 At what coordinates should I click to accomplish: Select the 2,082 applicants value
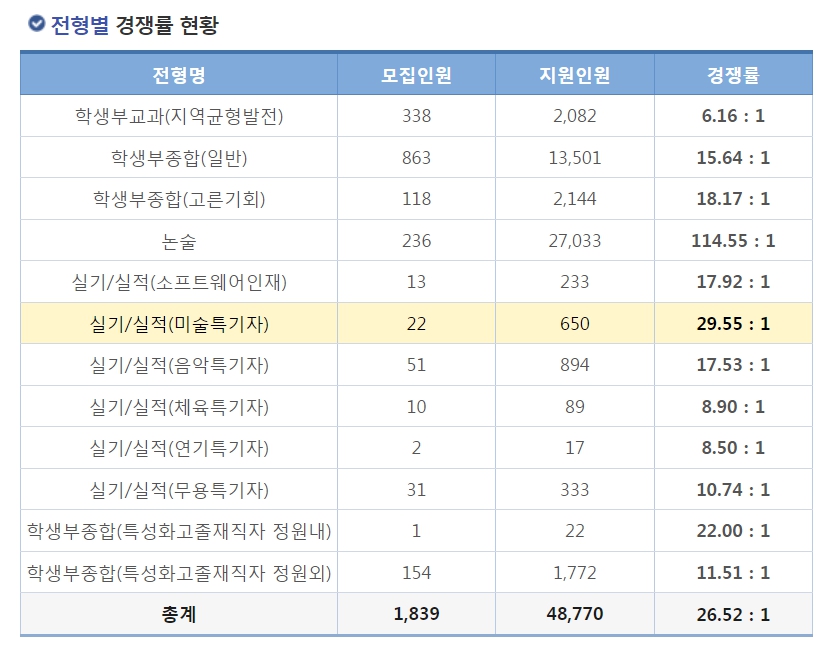(x=575, y=116)
